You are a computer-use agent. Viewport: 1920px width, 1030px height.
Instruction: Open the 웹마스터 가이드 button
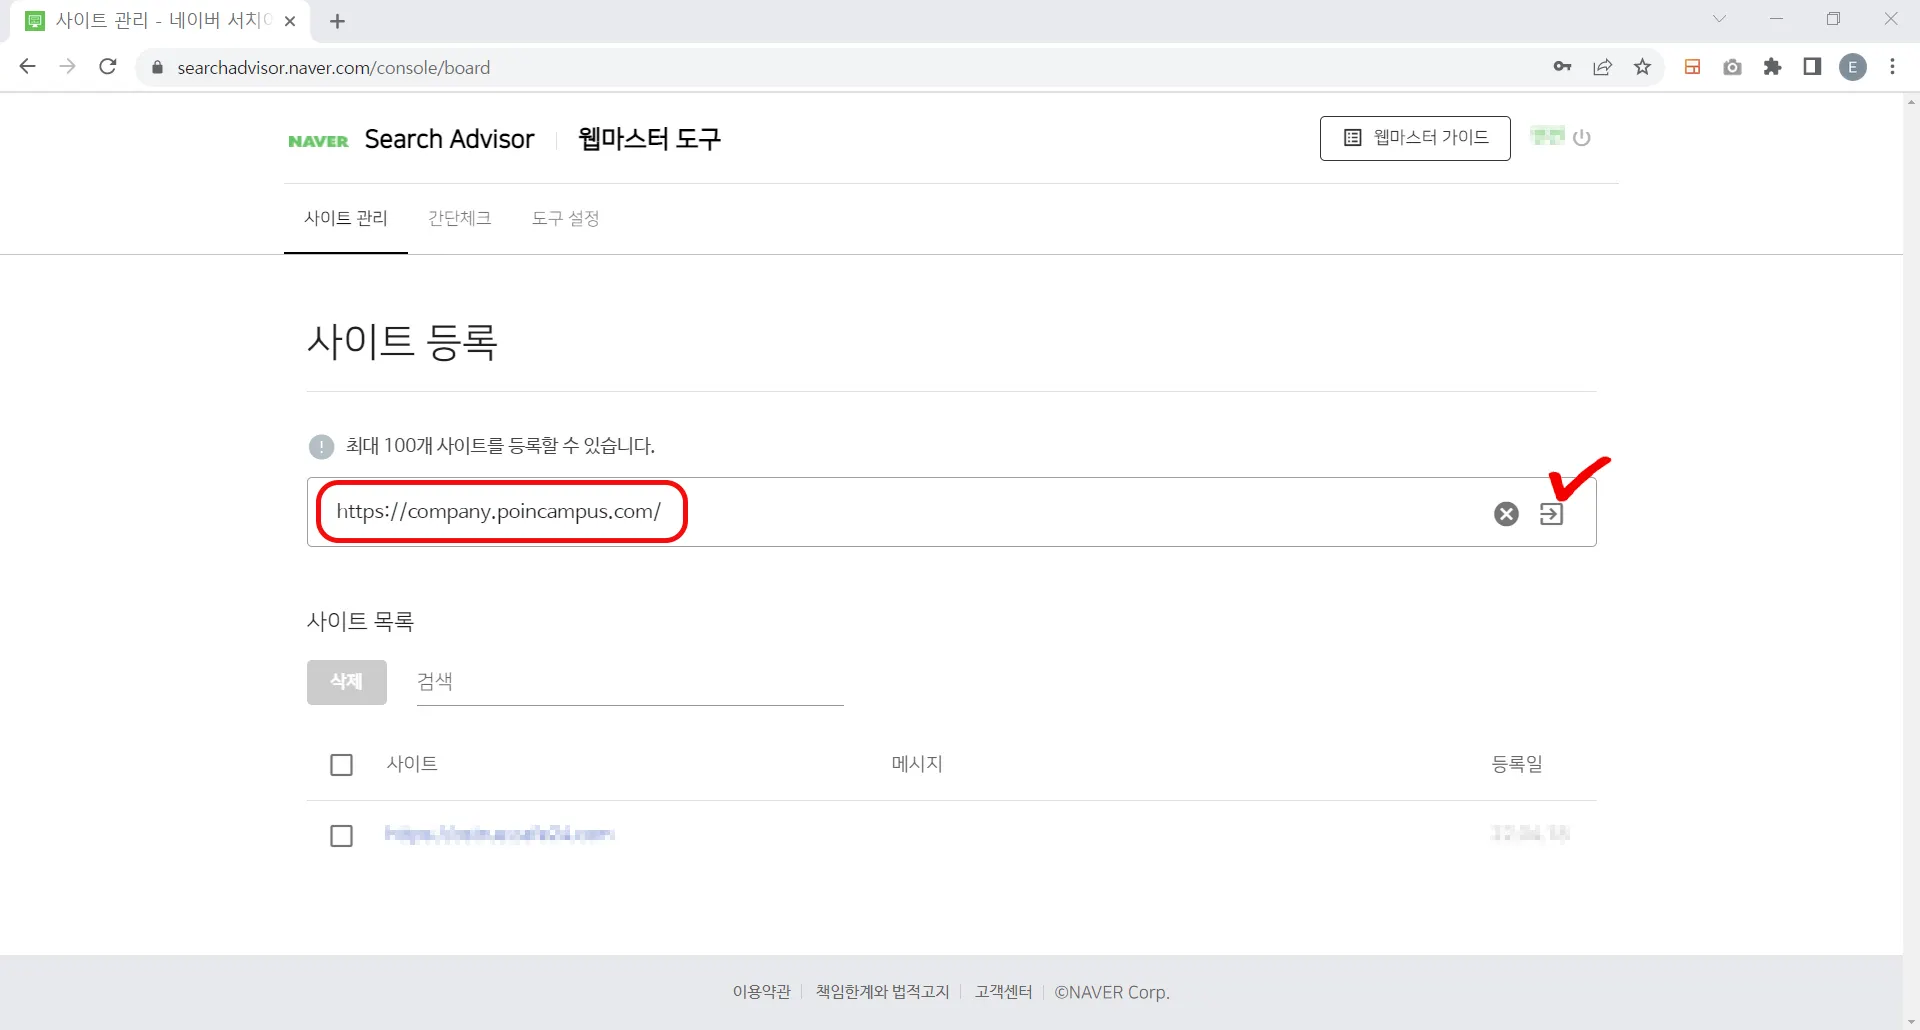(1415, 138)
